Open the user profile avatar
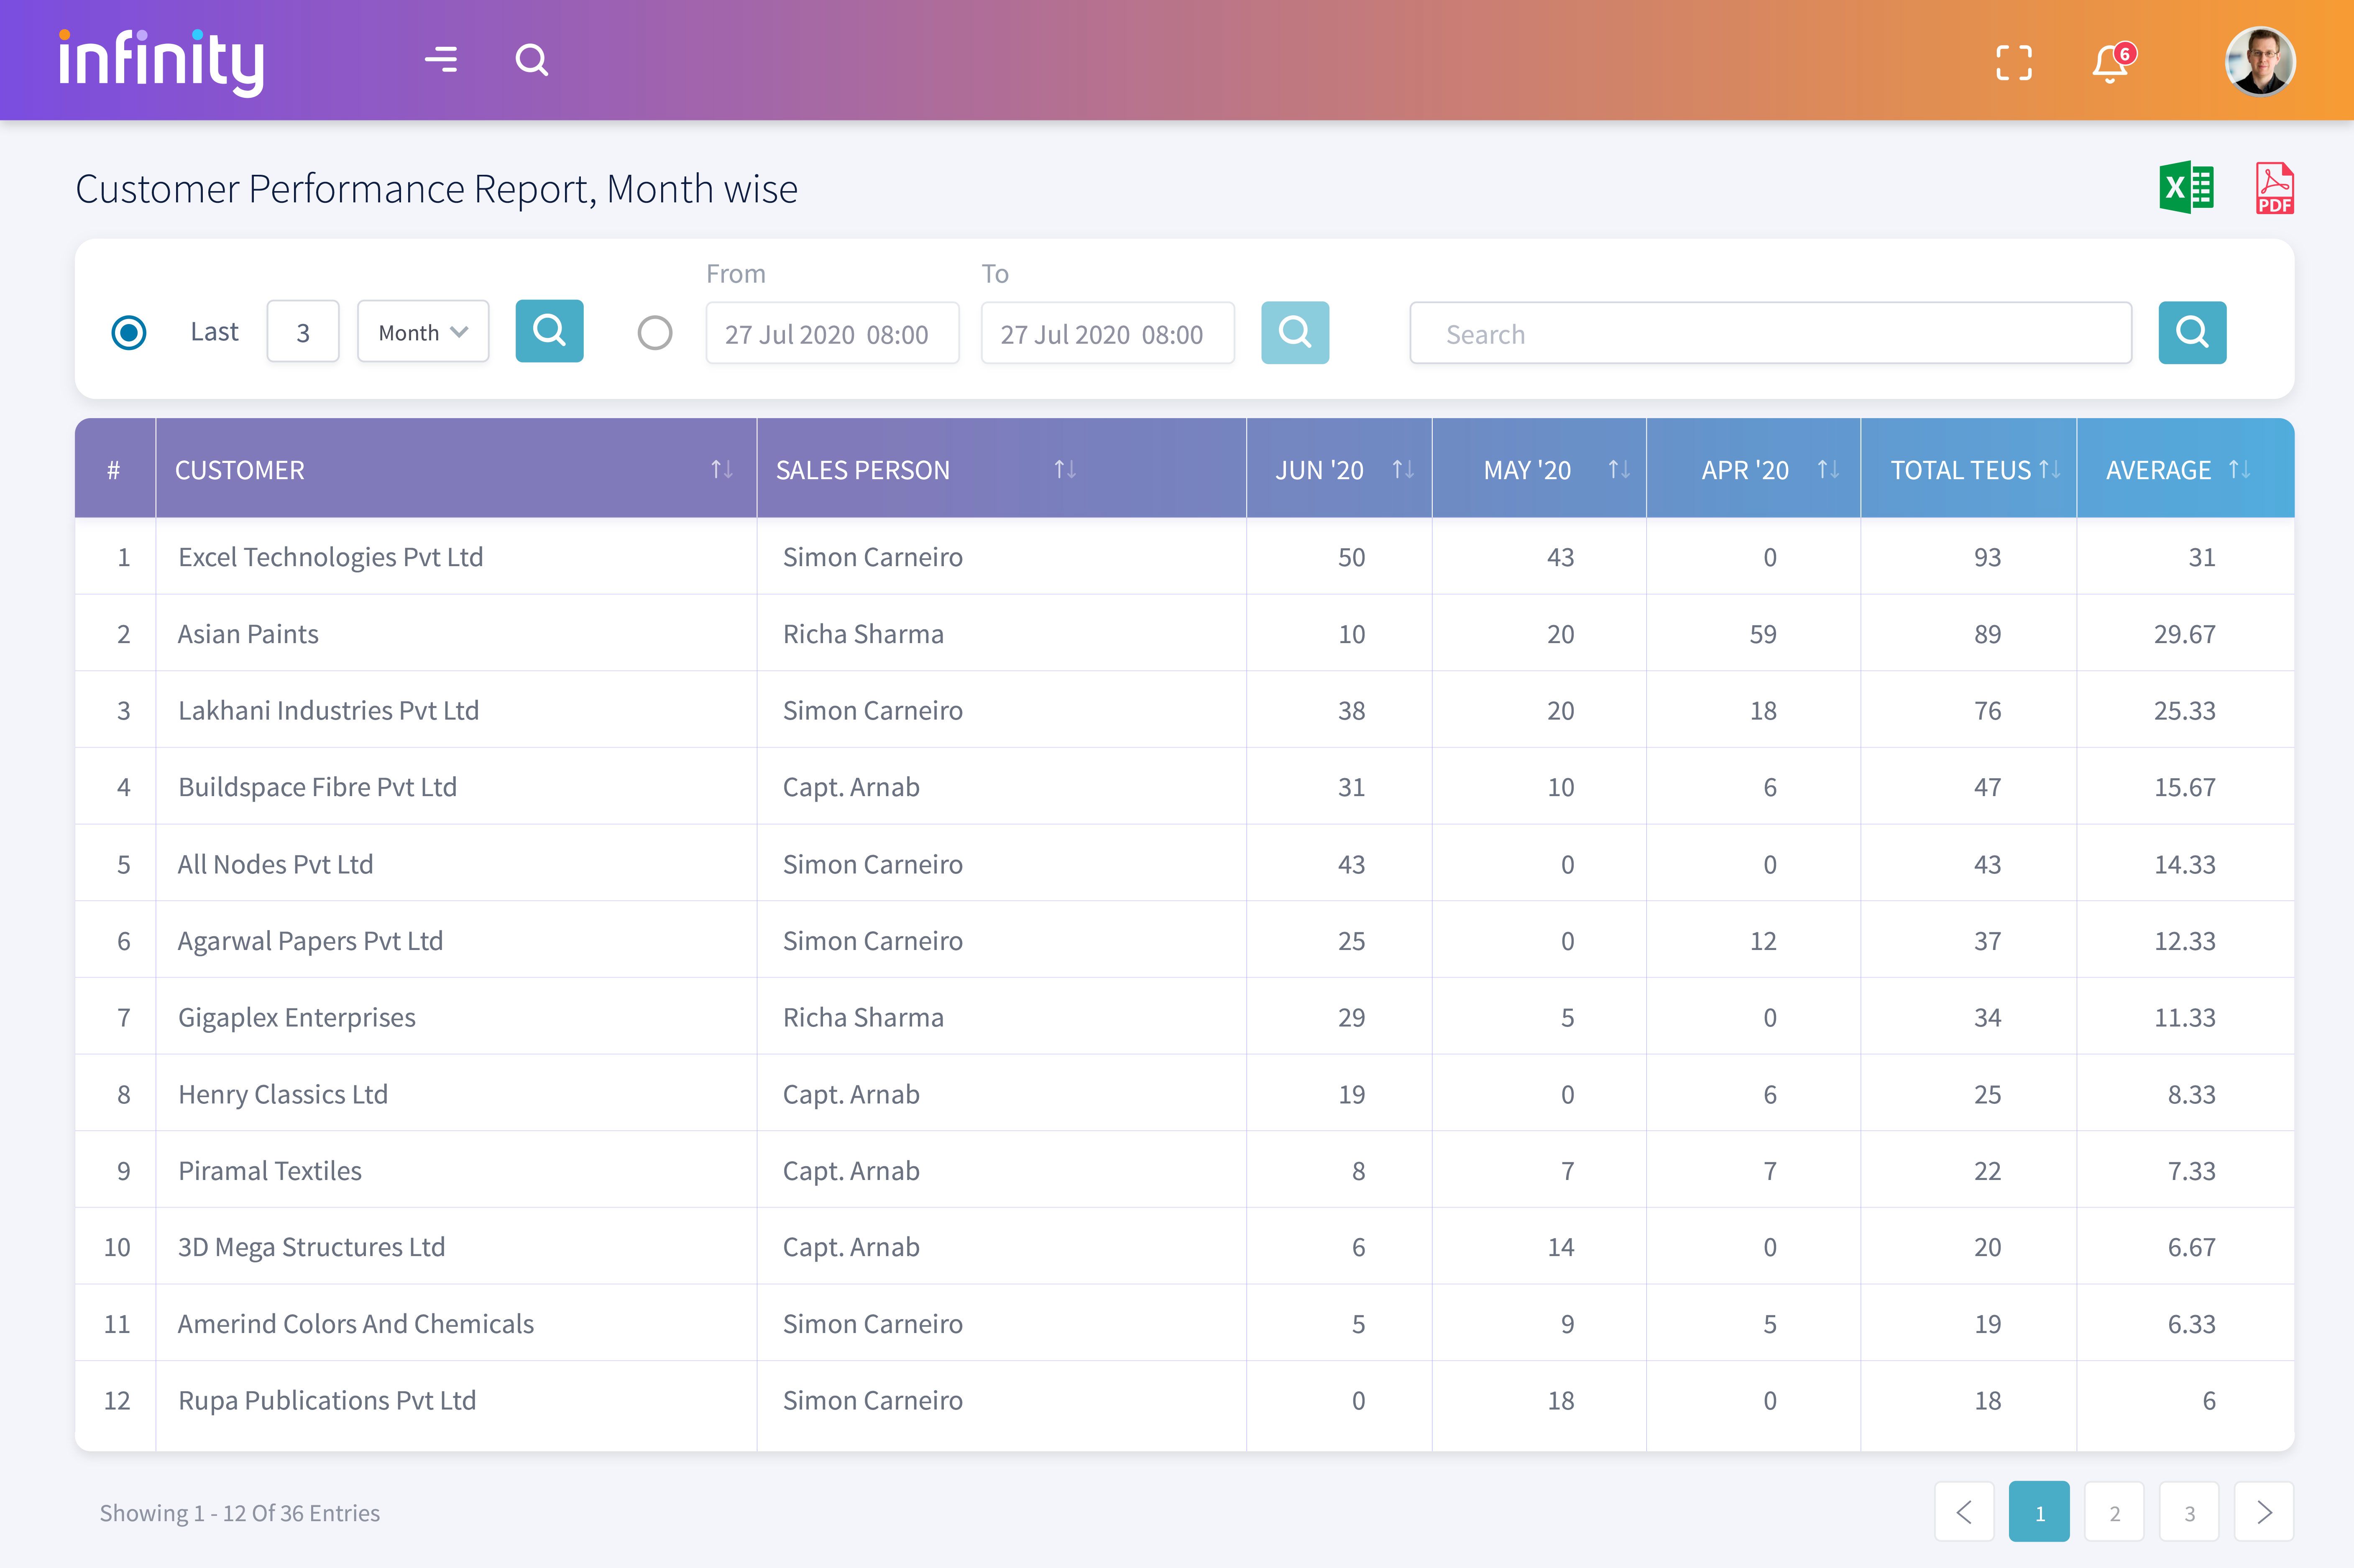The height and width of the screenshot is (1568, 2354). coord(2259,61)
